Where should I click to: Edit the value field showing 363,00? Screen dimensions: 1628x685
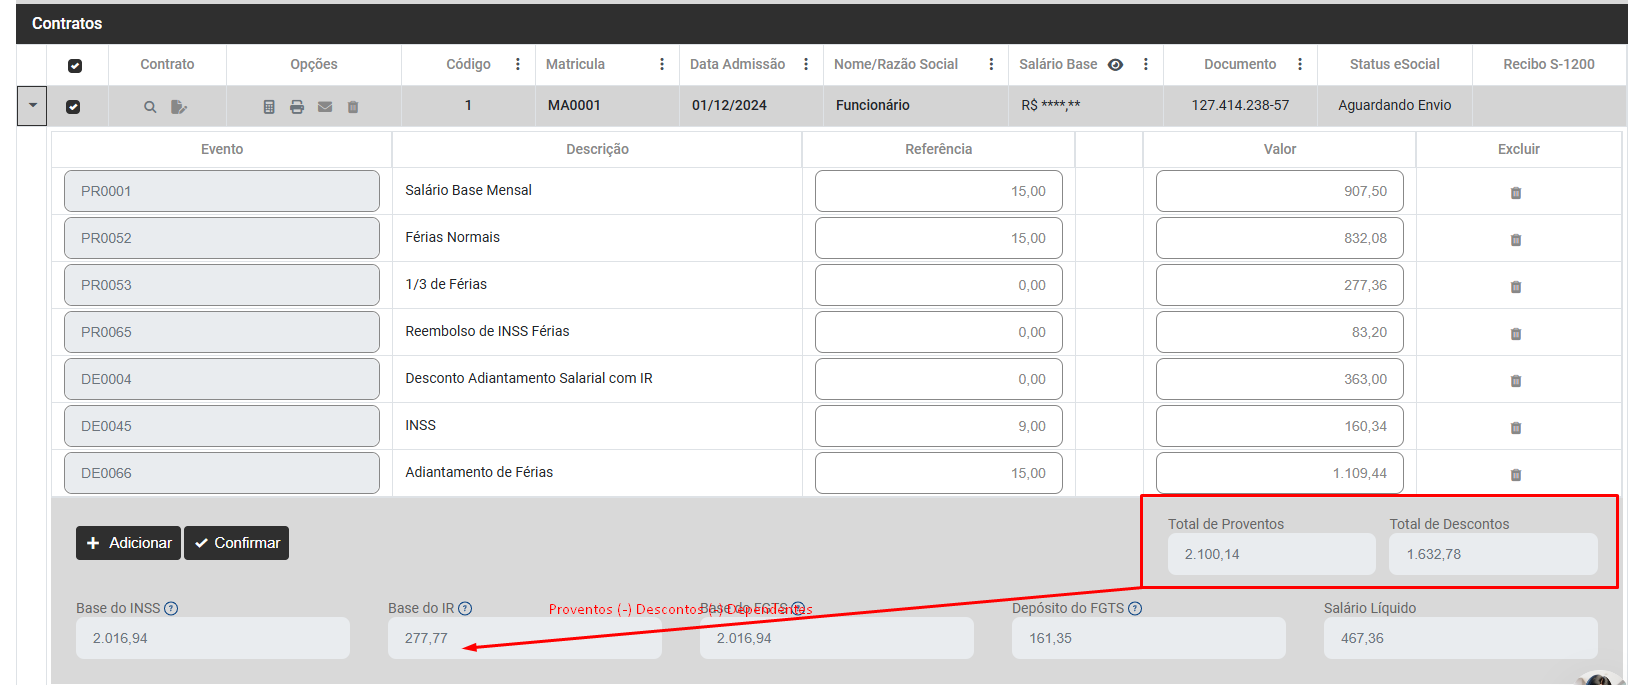pos(1280,379)
